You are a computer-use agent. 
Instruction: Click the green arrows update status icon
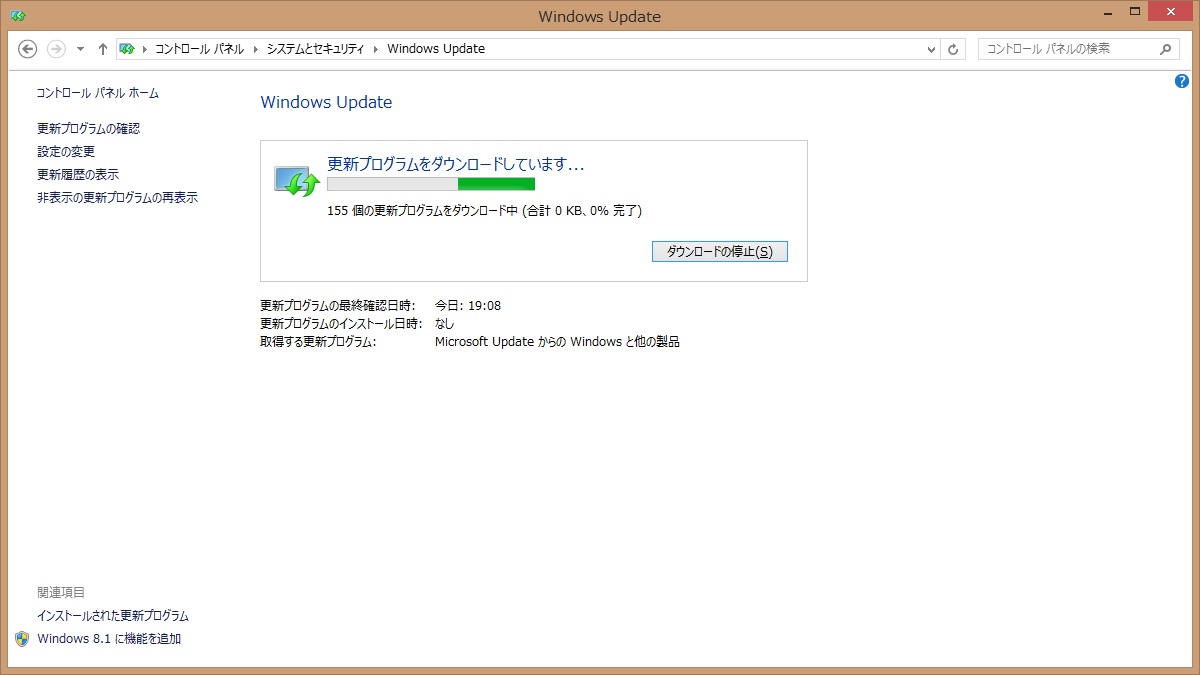pos(296,181)
